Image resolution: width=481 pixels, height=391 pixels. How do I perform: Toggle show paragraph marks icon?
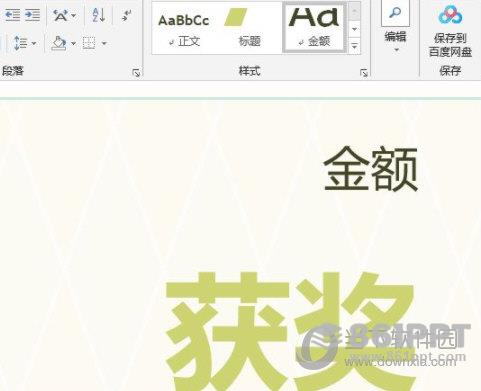(x=126, y=15)
